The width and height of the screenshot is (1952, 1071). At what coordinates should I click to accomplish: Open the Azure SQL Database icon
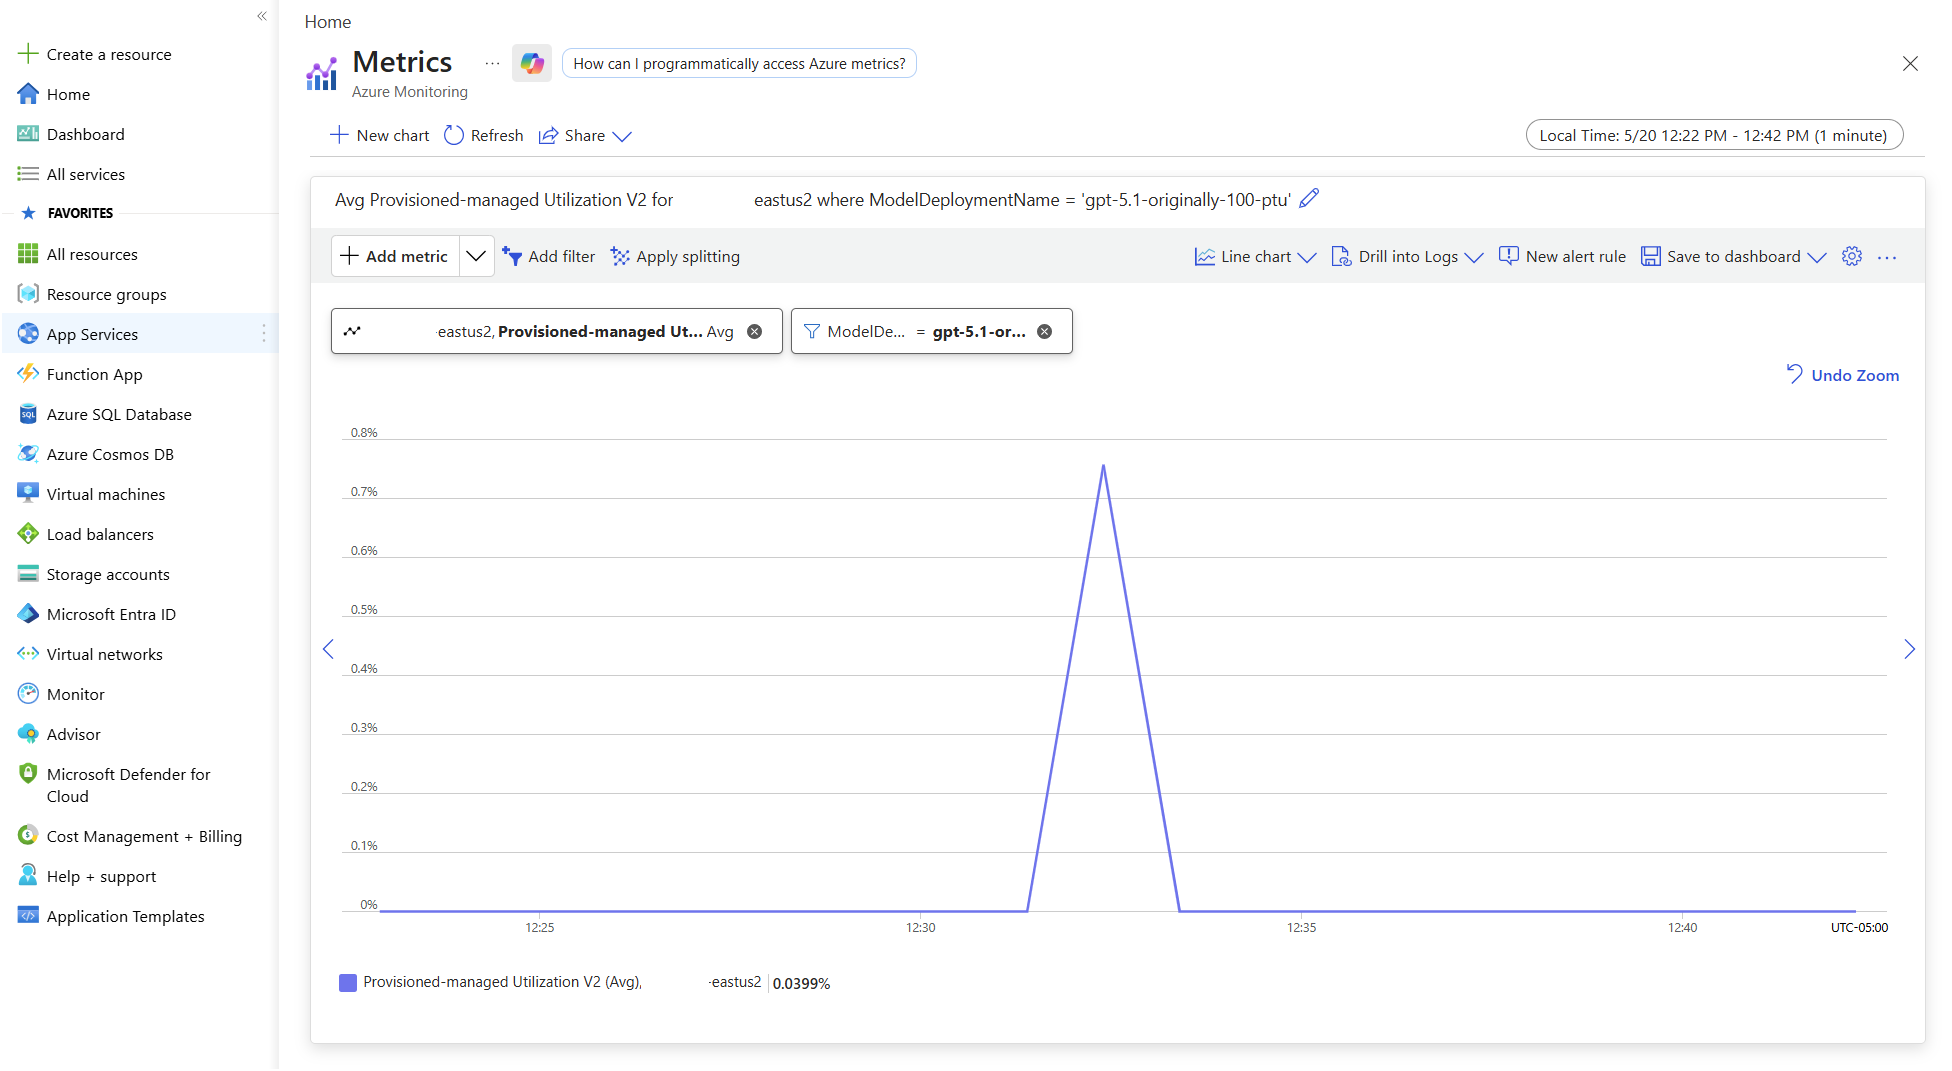click(x=28, y=414)
